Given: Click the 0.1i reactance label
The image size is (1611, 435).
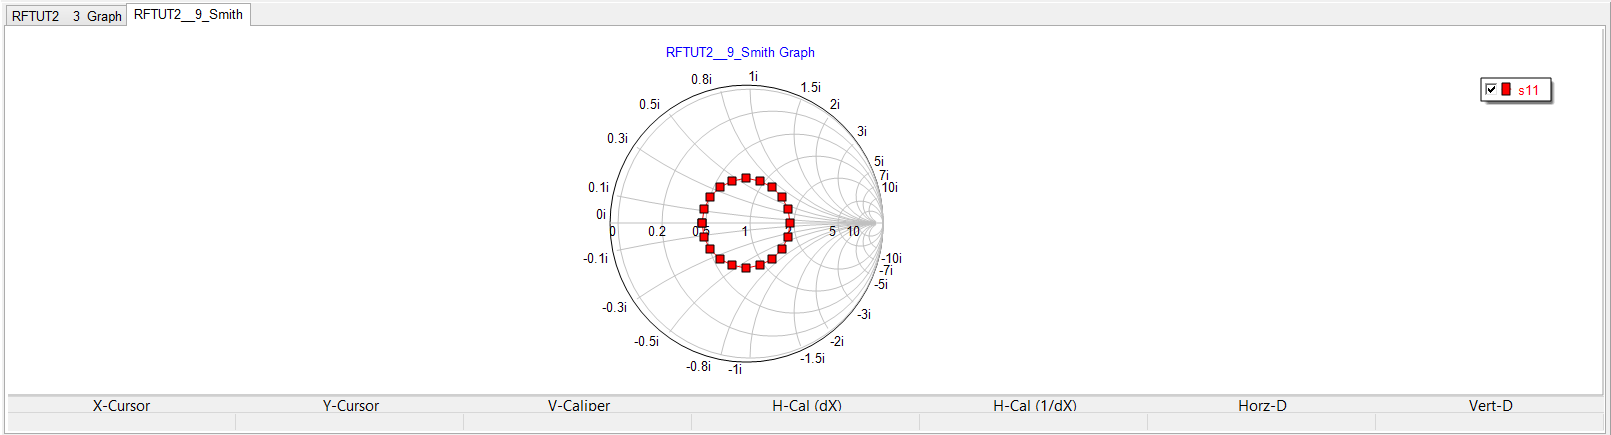Looking at the screenshot, I should 598,187.
